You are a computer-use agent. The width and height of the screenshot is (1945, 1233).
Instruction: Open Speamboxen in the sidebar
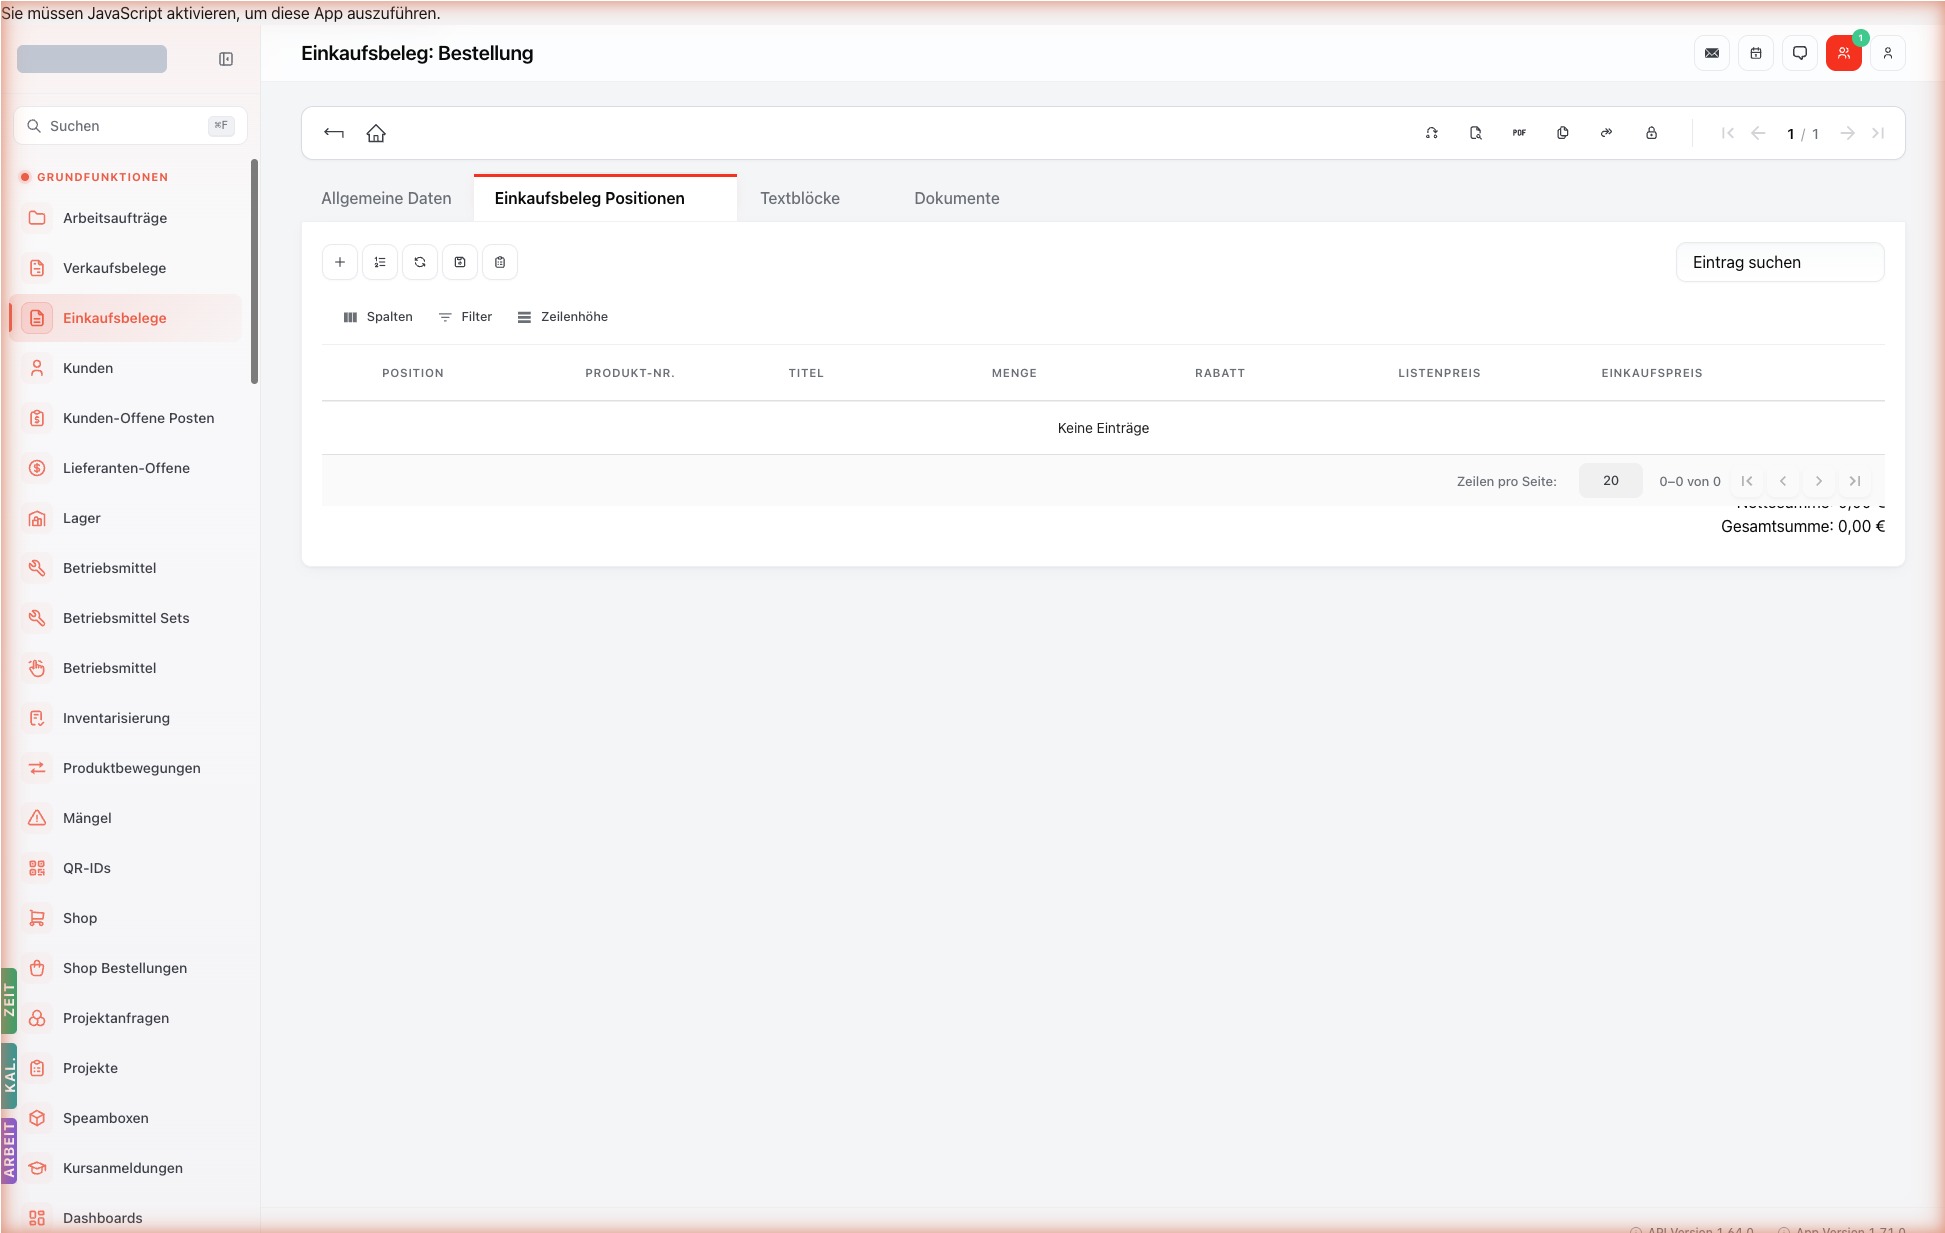pyautogui.click(x=126, y=1118)
